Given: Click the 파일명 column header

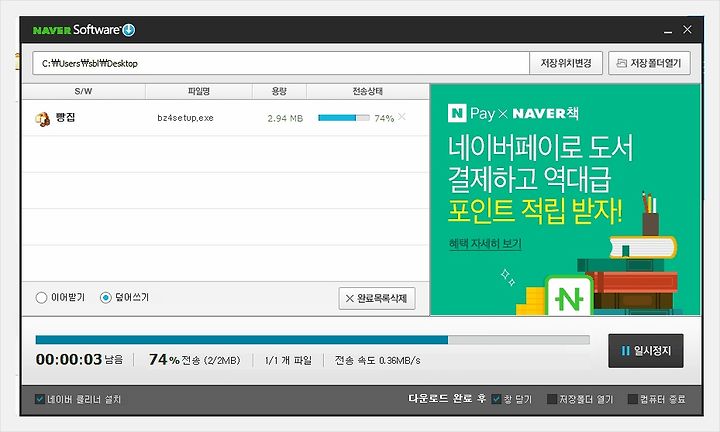Looking at the screenshot, I should tap(199, 91).
